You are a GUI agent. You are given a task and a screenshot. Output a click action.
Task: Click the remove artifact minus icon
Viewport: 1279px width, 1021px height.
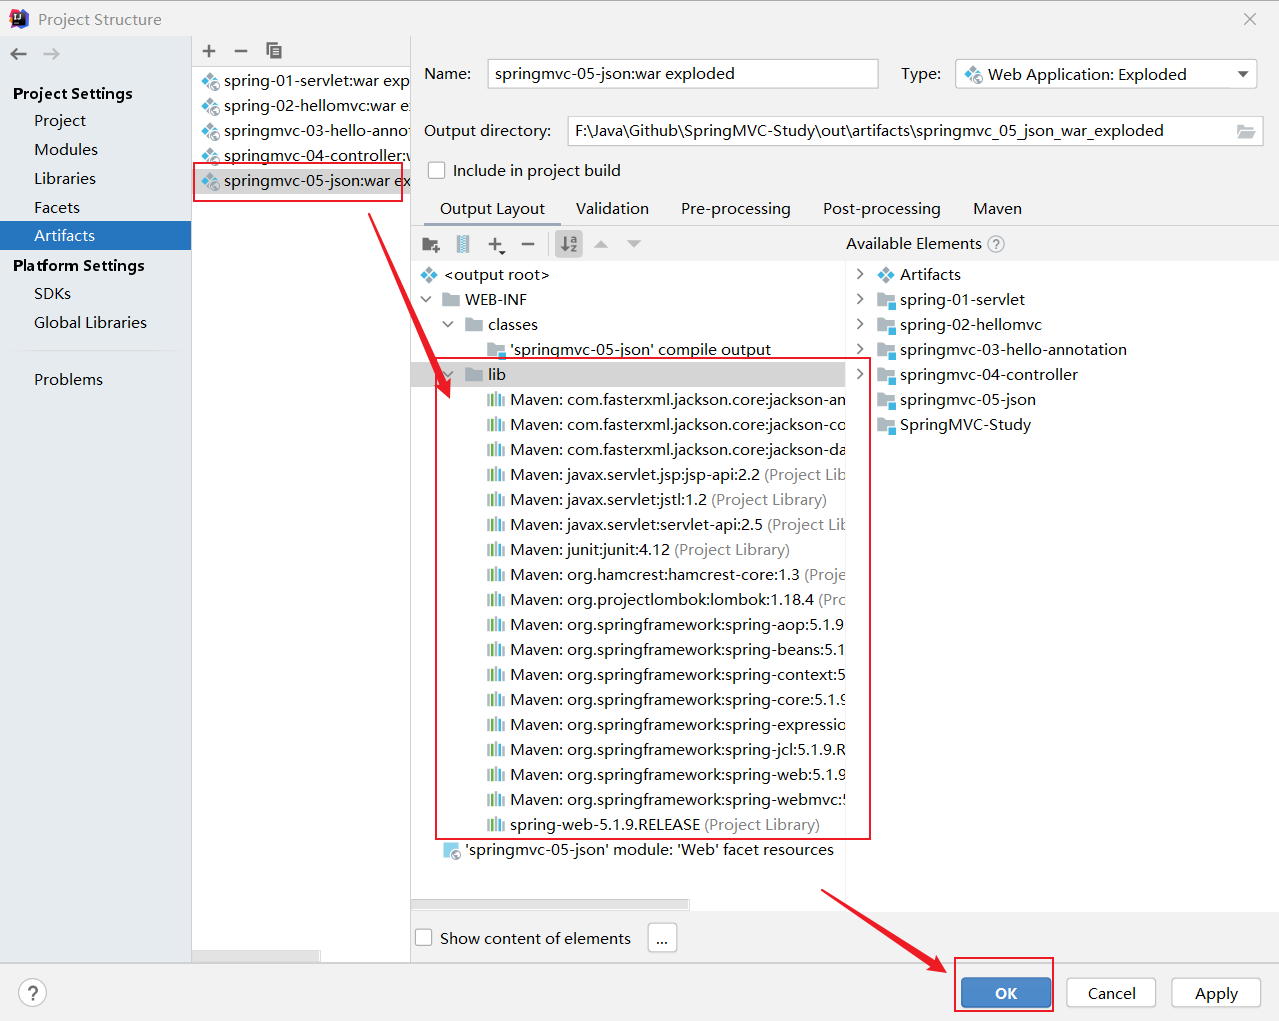tap(241, 51)
